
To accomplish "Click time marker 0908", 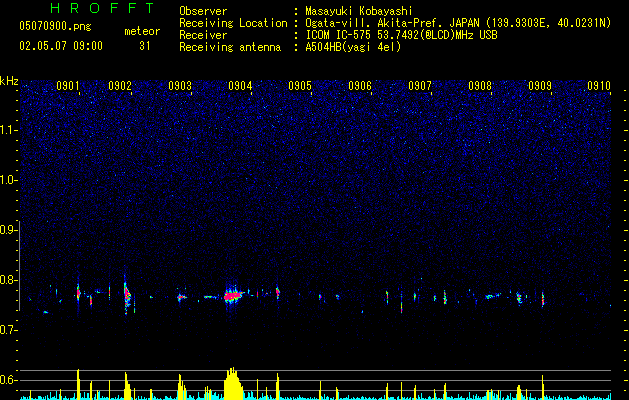I will pos(480,86).
